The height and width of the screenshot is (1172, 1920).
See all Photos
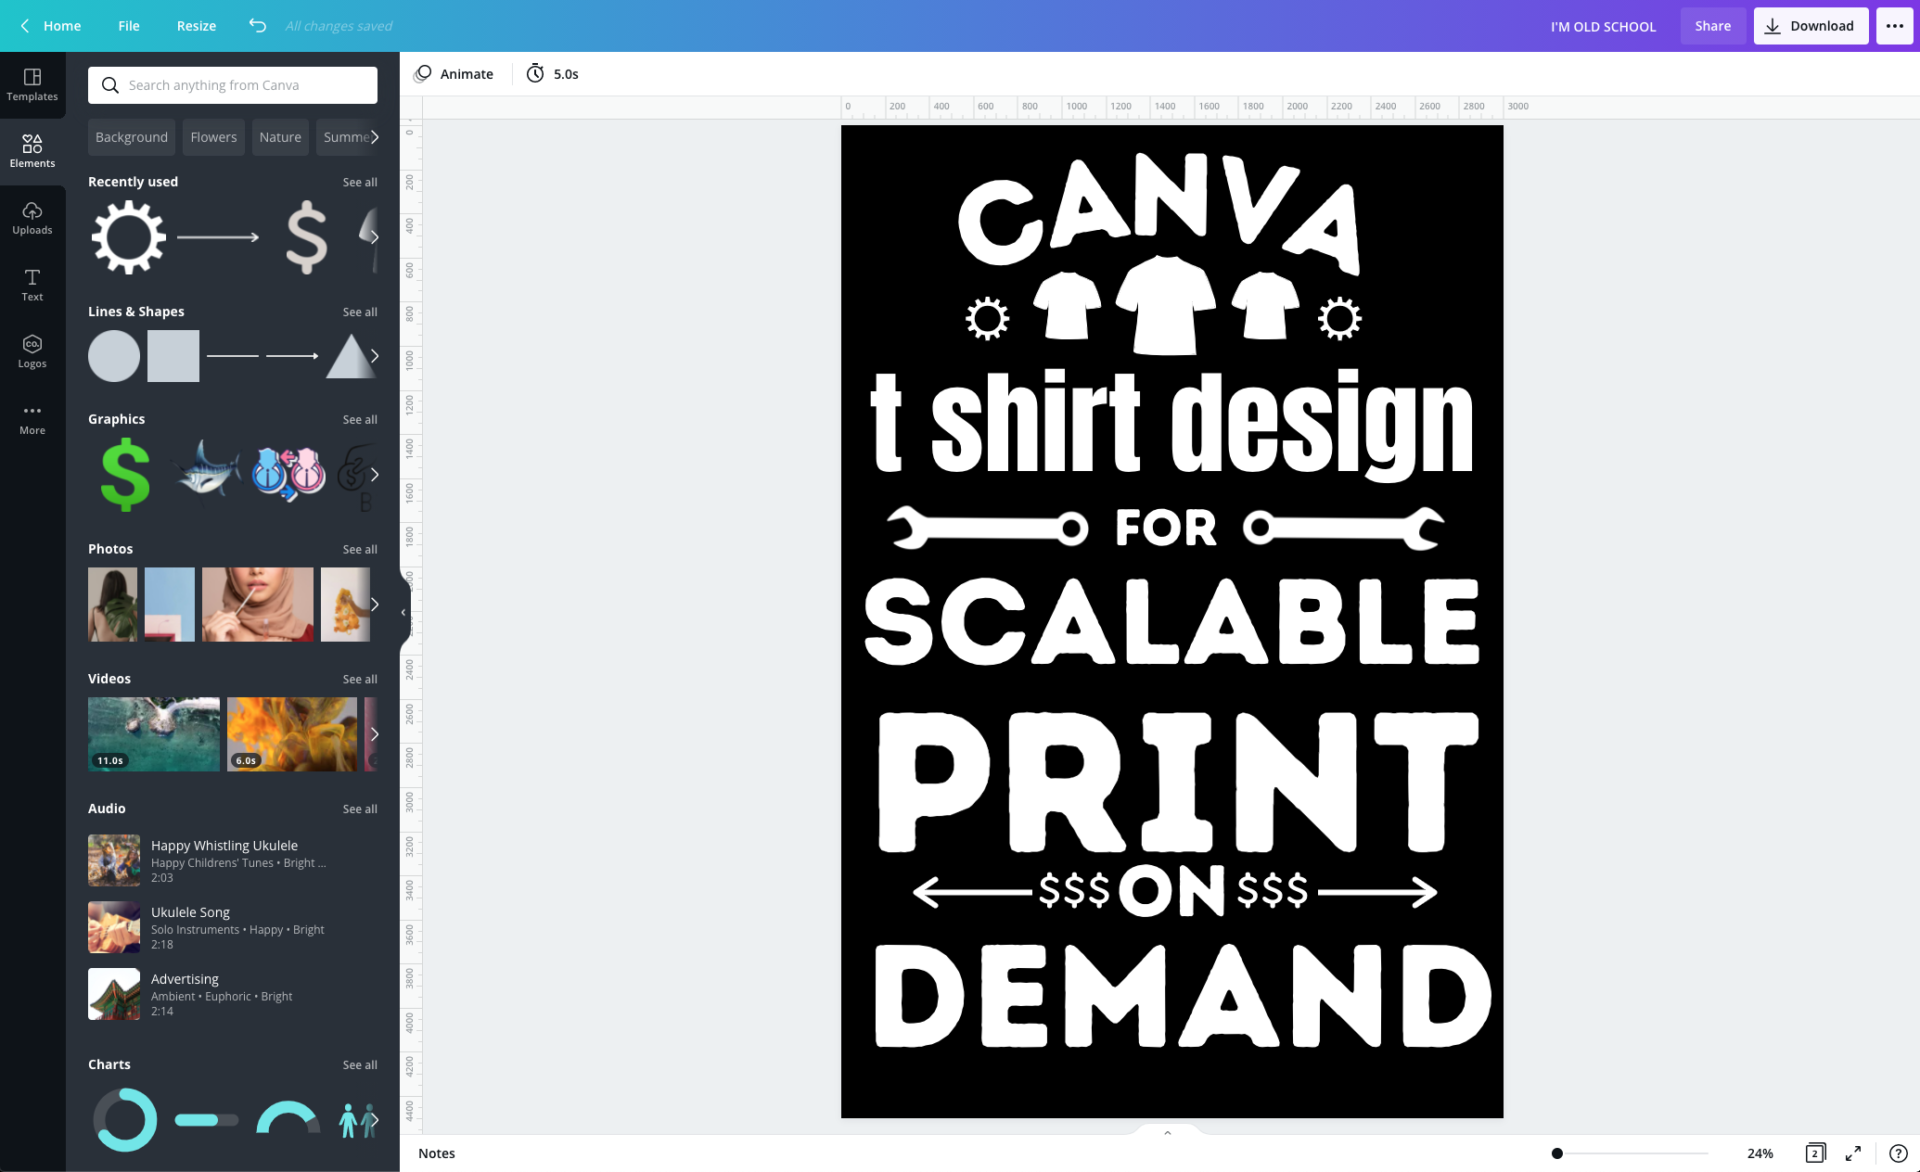[x=360, y=549]
